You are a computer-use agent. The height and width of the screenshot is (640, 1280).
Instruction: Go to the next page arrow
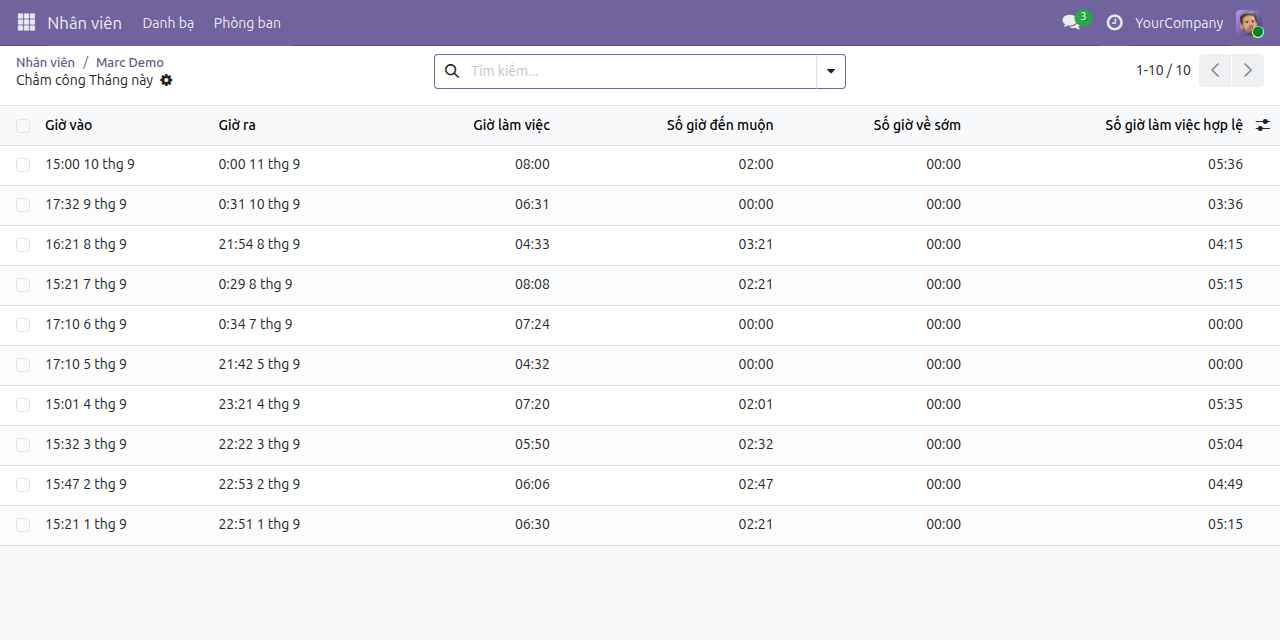pos(1247,70)
